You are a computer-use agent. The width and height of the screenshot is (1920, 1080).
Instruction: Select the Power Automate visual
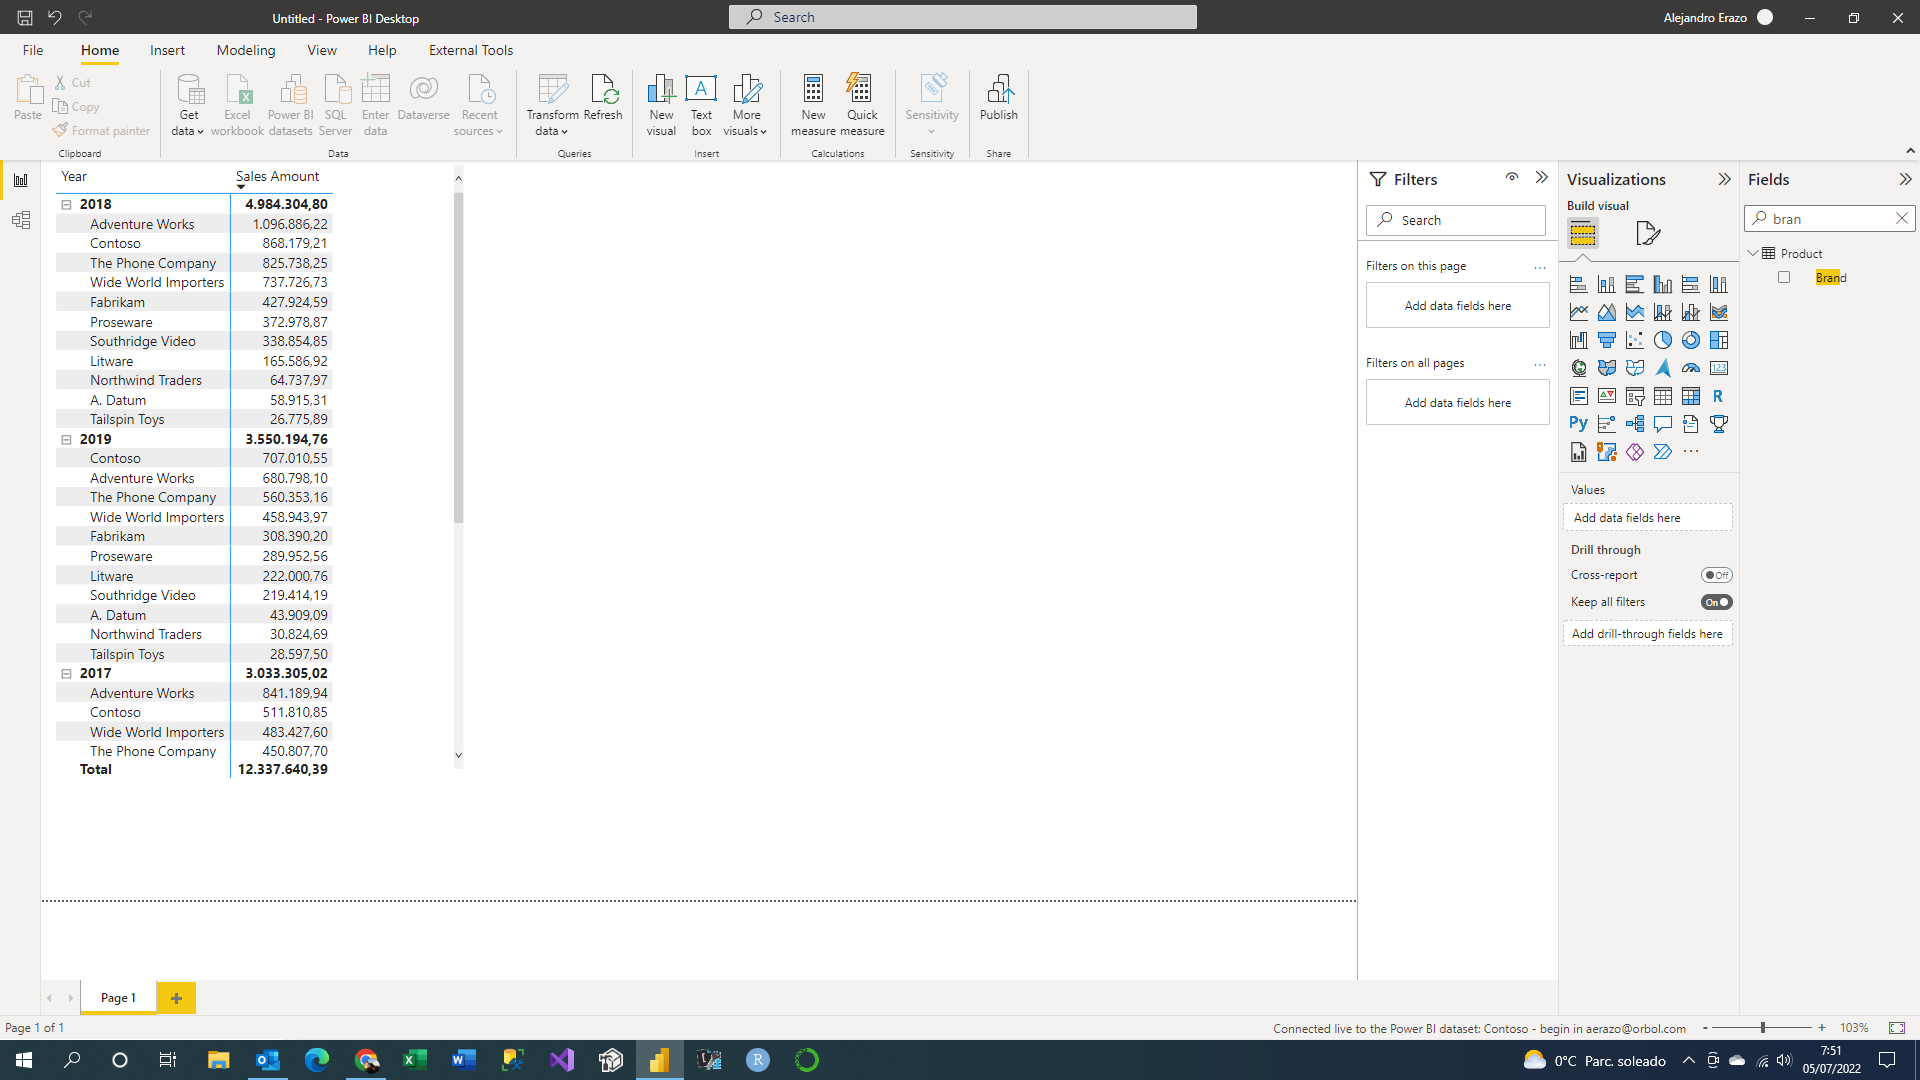click(1662, 452)
